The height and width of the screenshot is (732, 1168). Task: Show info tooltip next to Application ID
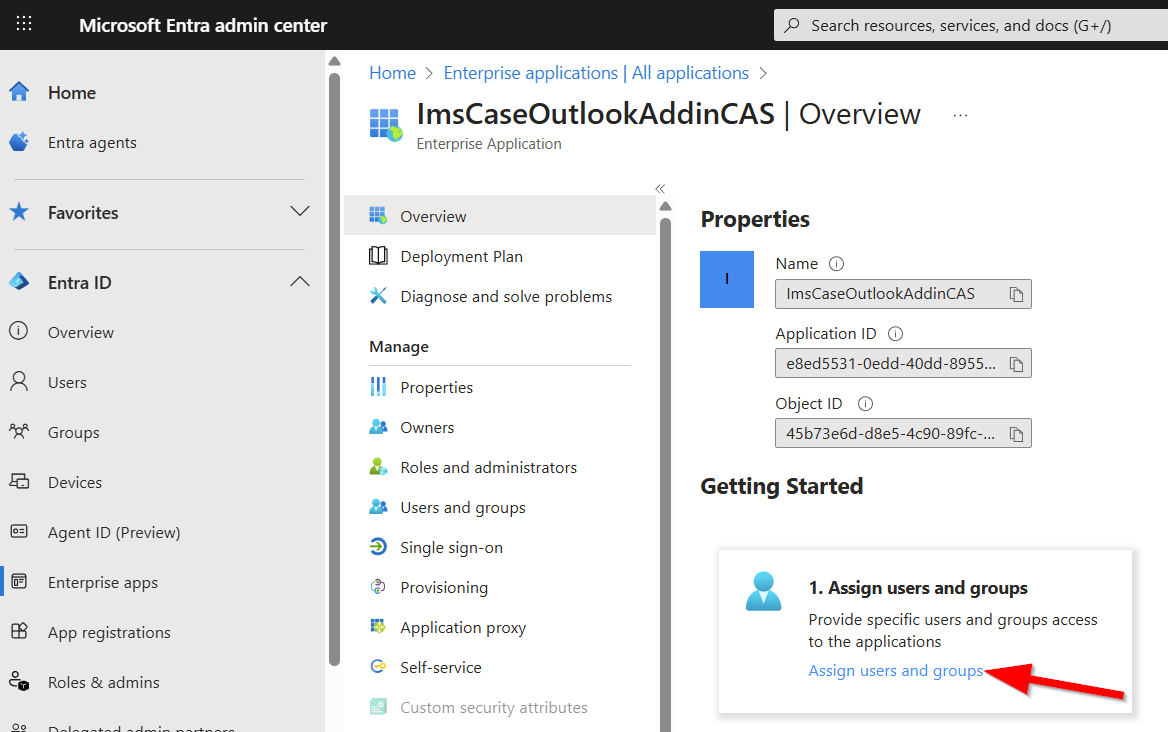tap(895, 334)
